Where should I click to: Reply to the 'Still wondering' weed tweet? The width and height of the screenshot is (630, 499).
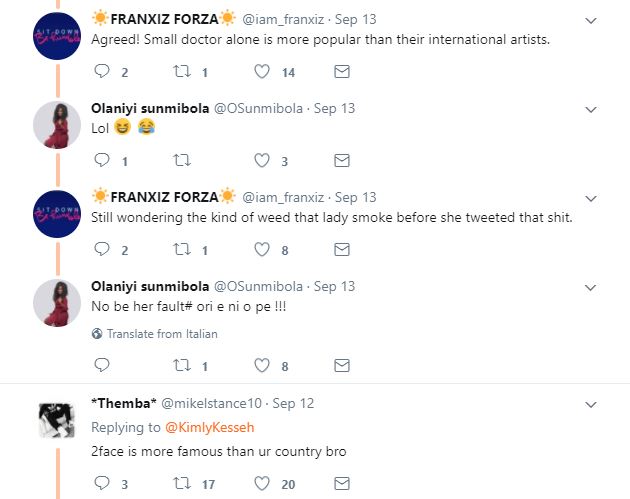point(101,250)
